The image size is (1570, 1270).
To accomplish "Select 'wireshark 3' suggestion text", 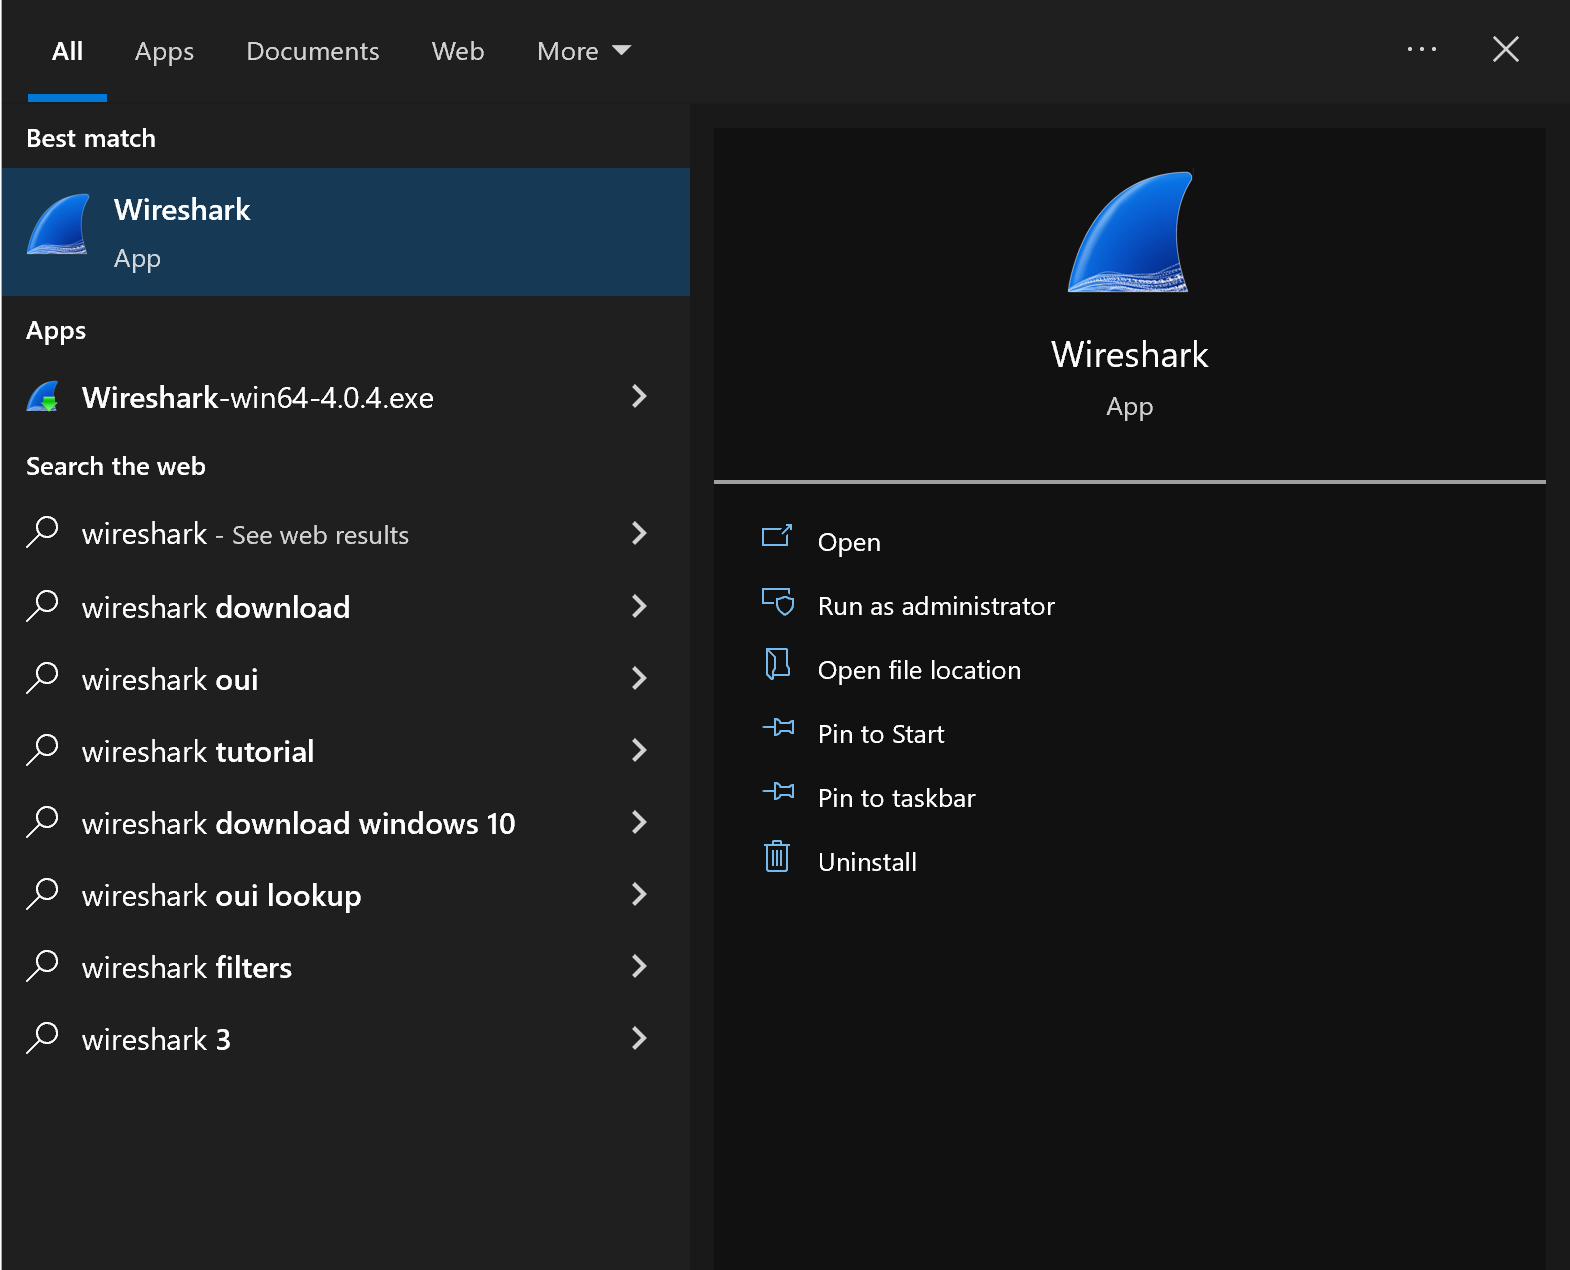I will coord(156,1039).
